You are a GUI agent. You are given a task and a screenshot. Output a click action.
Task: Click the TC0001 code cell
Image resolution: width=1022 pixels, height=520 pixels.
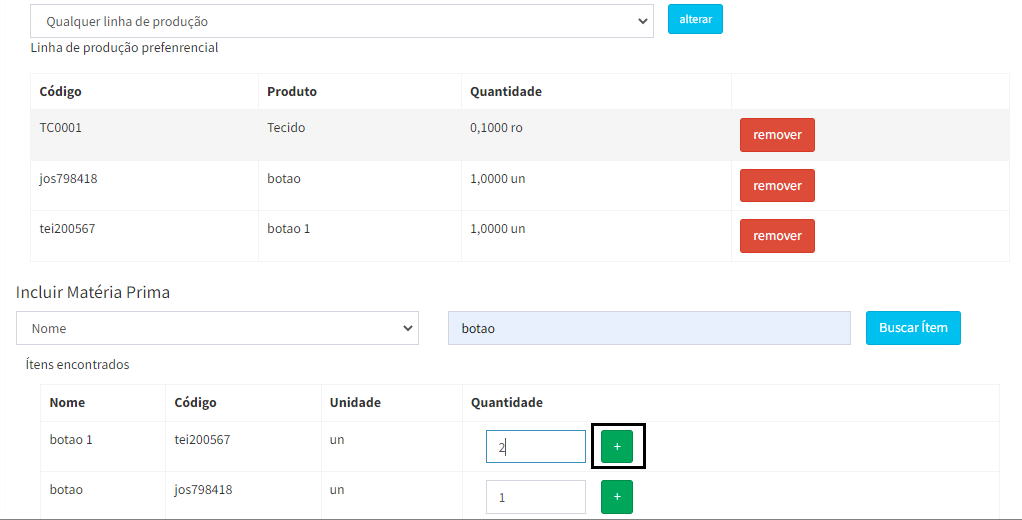click(60, 128)
